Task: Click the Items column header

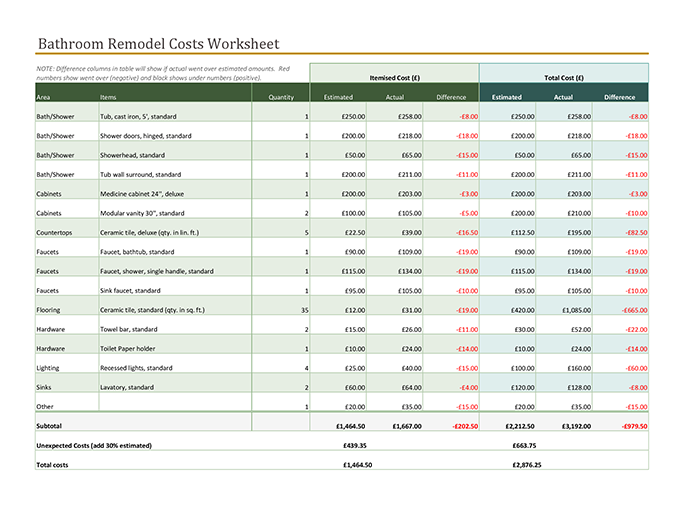Action: [x=108, y=97]
